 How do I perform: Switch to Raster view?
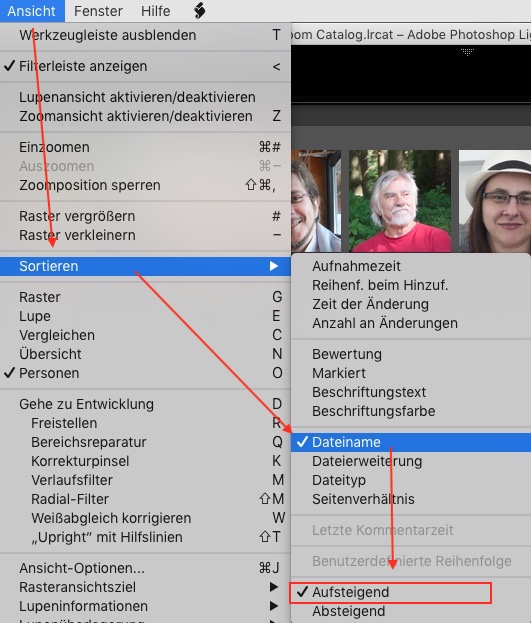(x=145, y=297)
